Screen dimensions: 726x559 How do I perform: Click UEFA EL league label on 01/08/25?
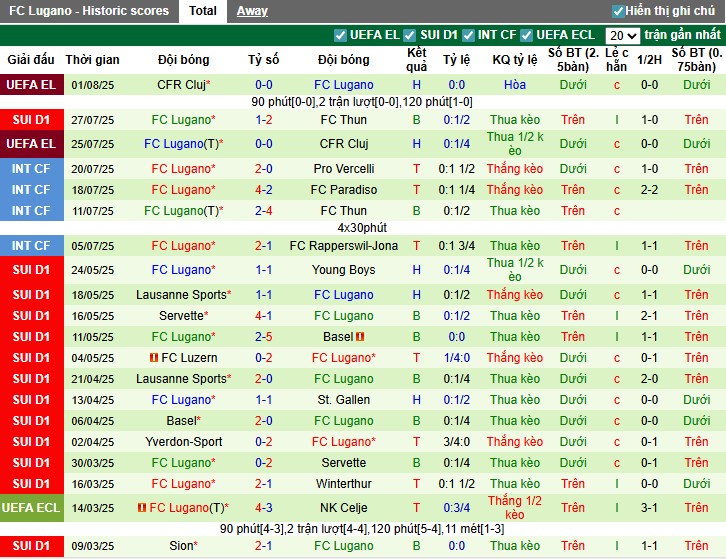[31, 85]
